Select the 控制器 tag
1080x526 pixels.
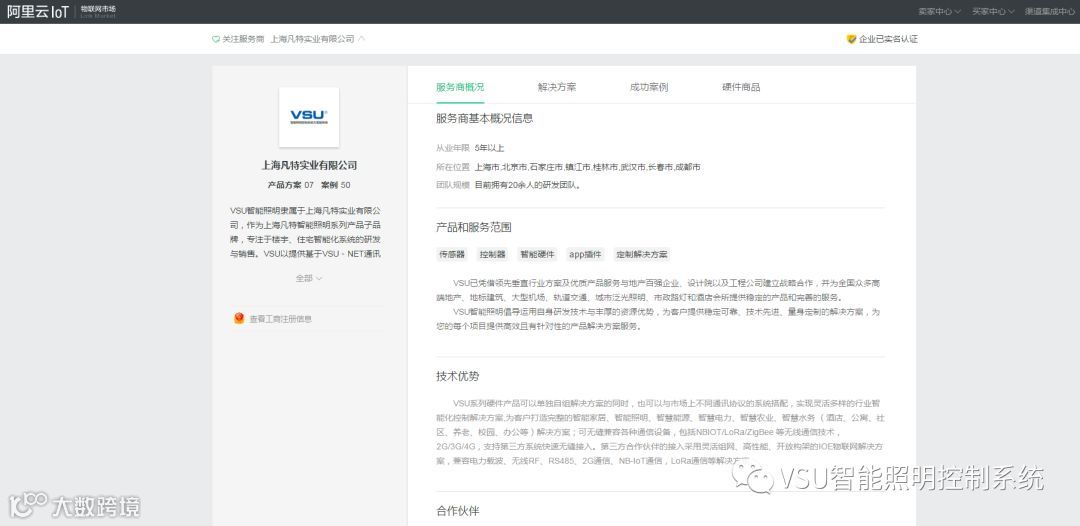click(492, 254)
